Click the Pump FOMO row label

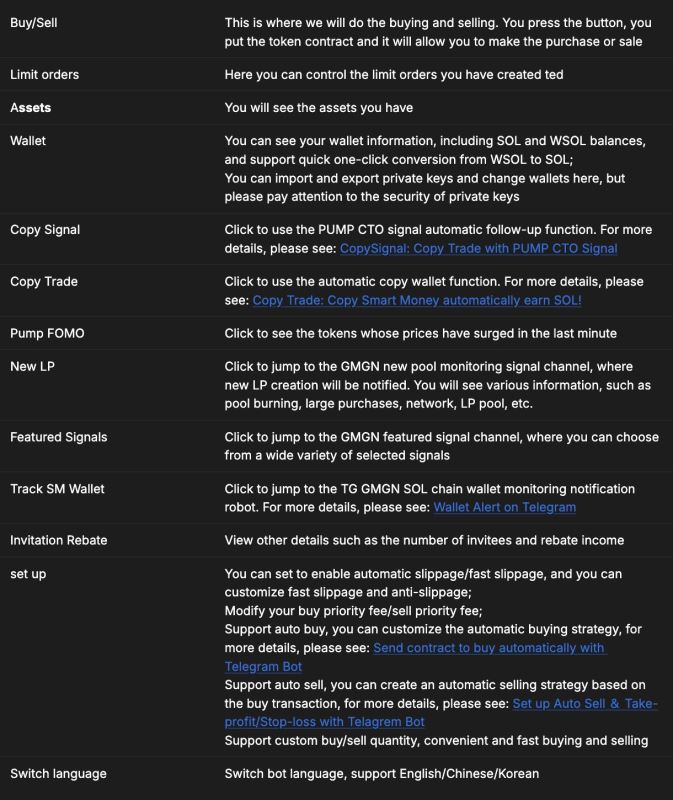(47, 334)
